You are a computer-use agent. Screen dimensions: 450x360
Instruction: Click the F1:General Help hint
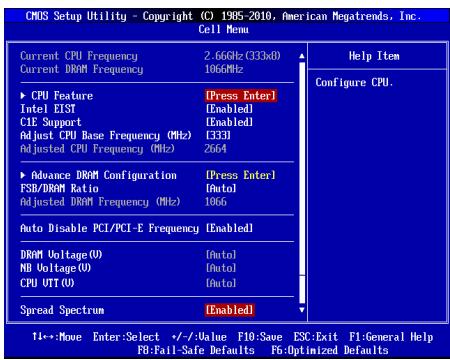391,337
